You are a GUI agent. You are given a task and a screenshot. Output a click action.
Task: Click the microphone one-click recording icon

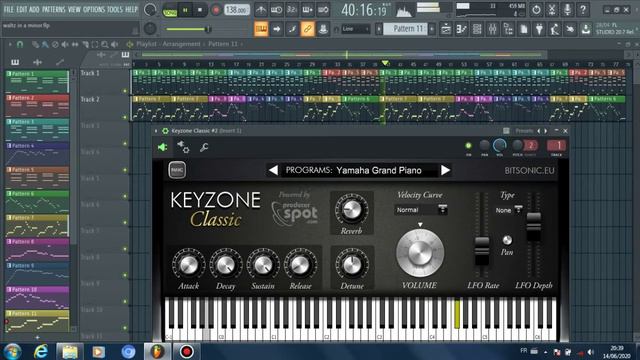pos(567,10)
